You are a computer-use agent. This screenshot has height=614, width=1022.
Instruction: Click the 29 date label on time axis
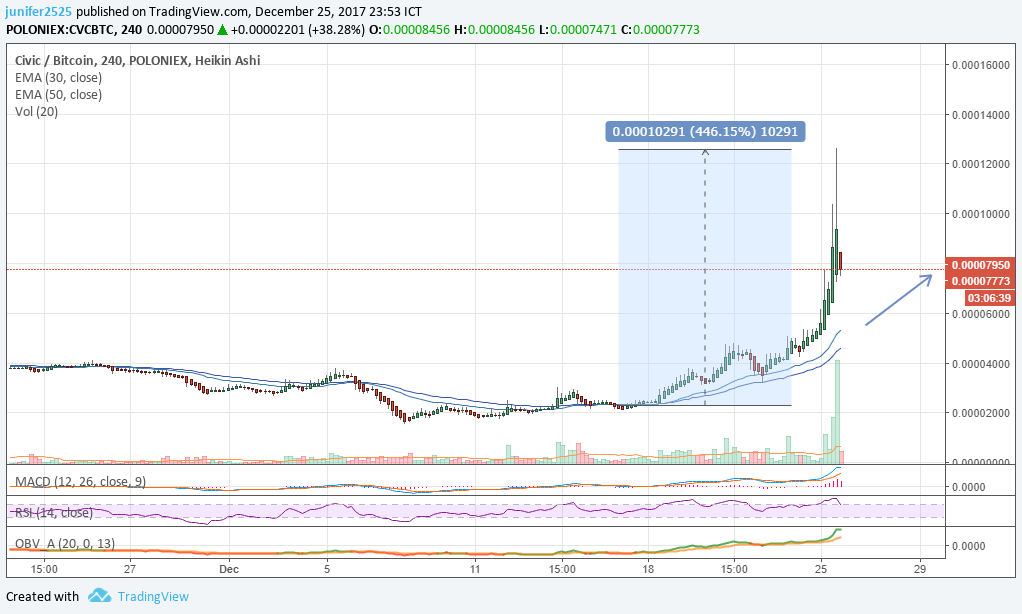[920, 569]
